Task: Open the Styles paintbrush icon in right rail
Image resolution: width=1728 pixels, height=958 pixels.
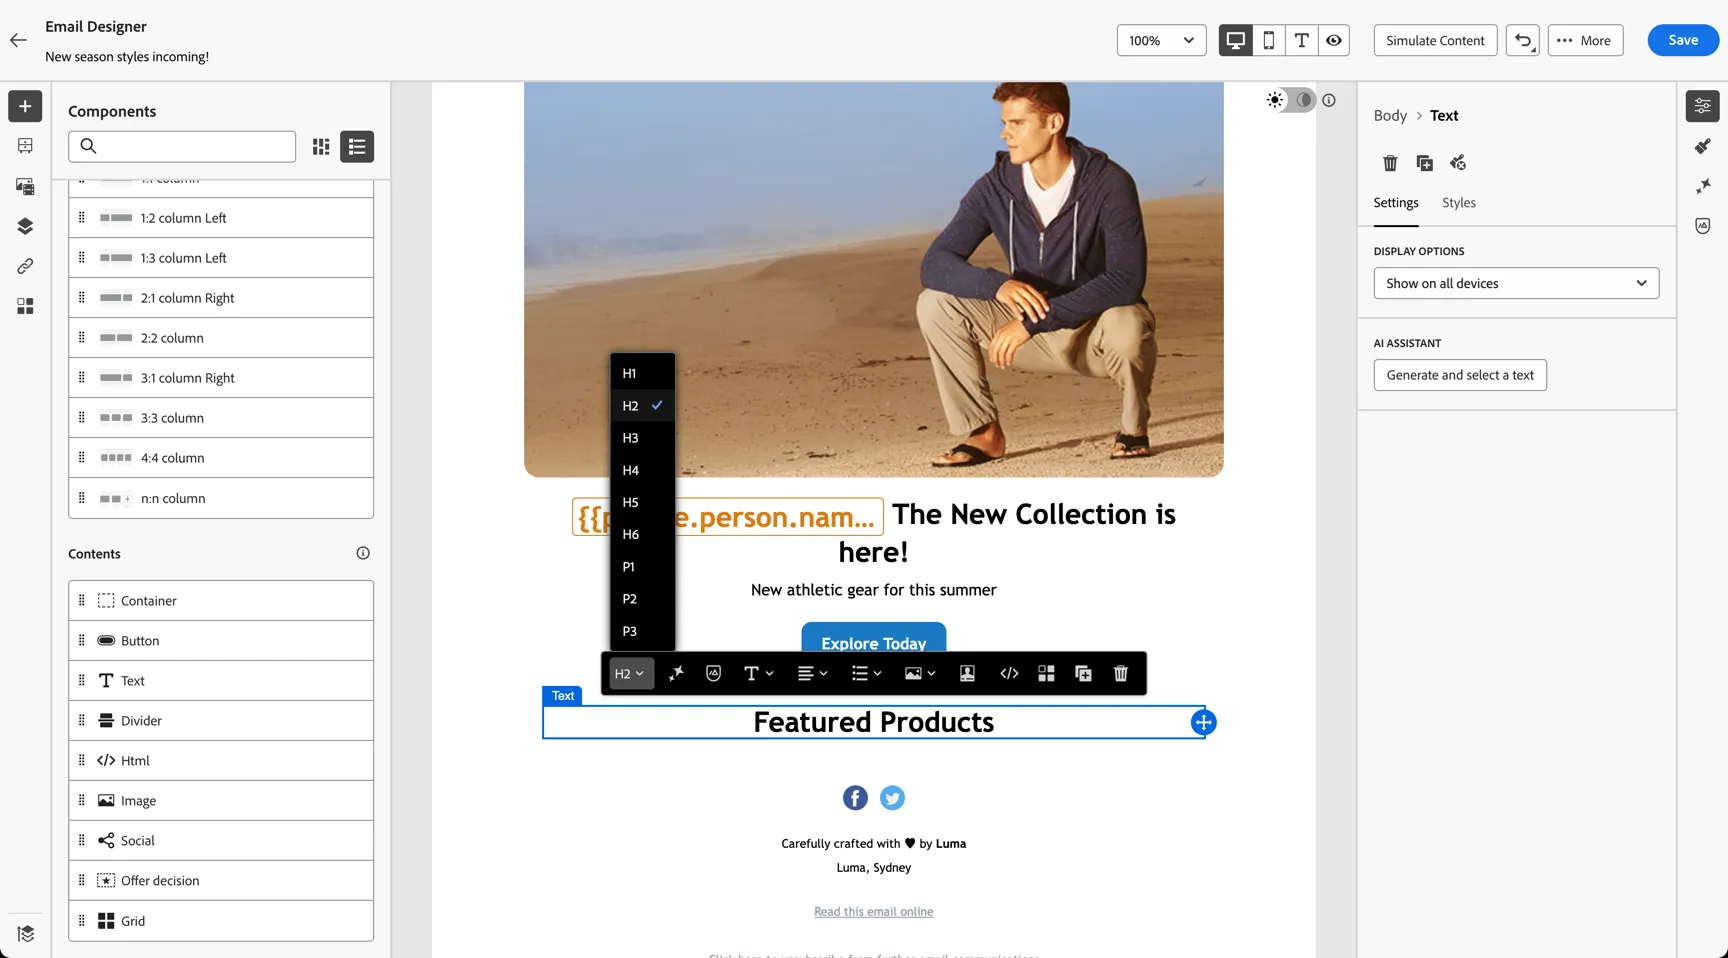Action: coord(1703,146)
